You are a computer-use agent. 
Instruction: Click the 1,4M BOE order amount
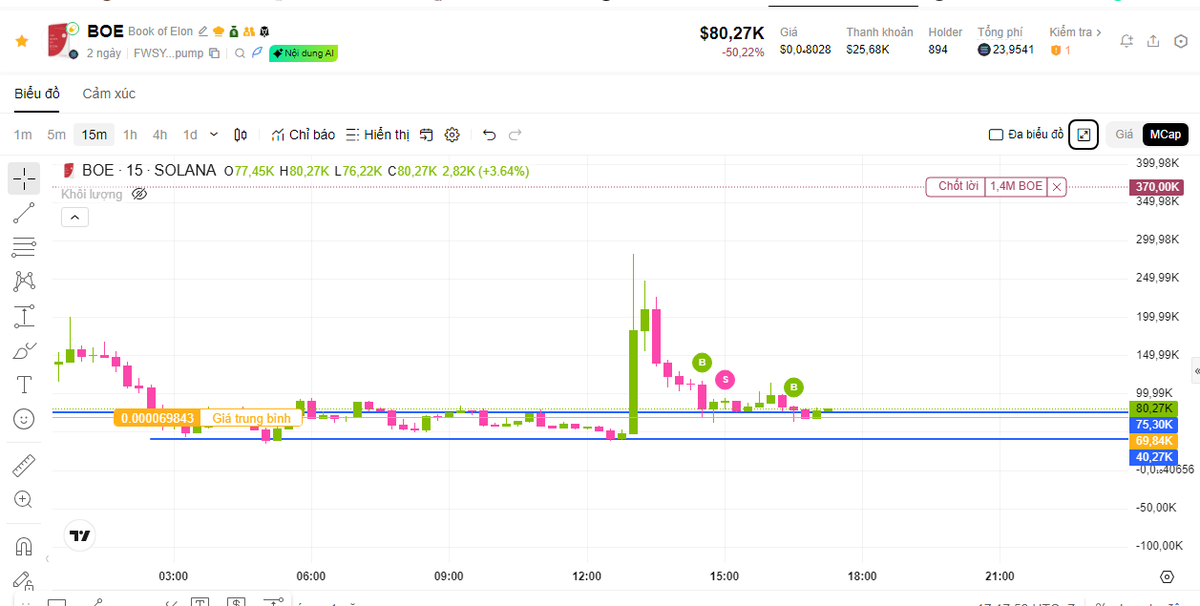click(1016, 186)
